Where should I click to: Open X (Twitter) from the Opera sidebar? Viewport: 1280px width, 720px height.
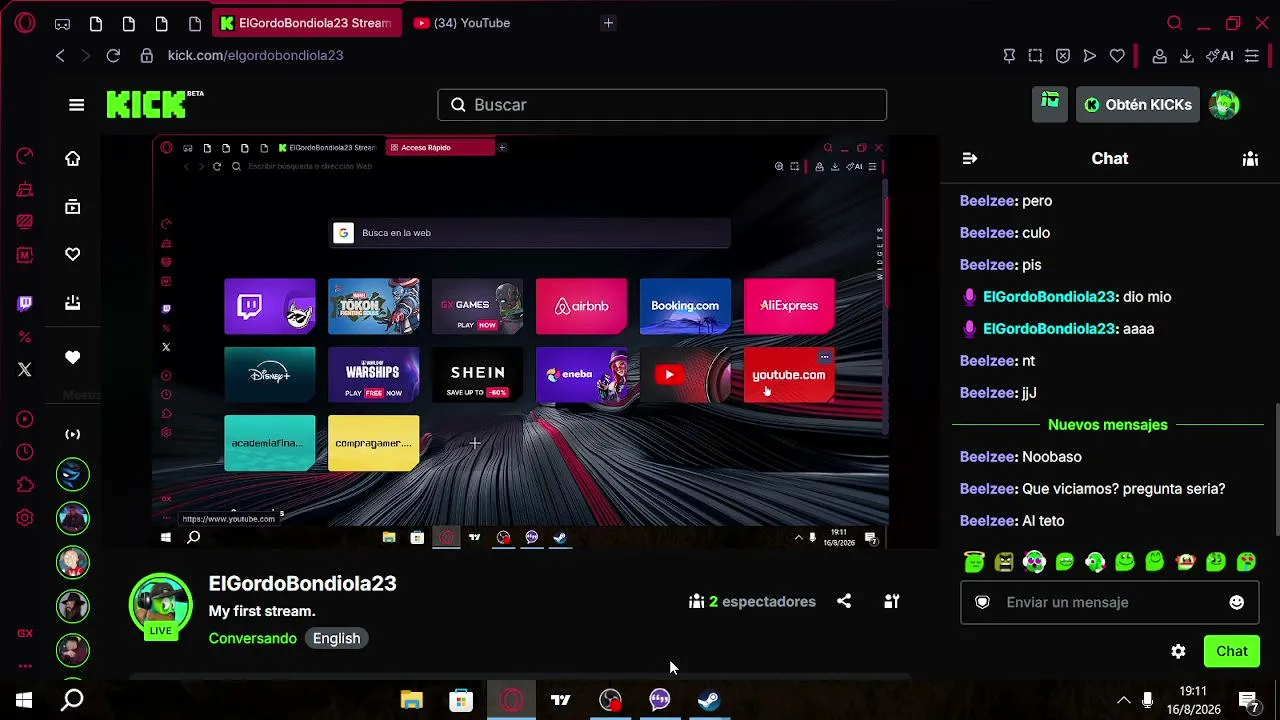pos(25,370)
